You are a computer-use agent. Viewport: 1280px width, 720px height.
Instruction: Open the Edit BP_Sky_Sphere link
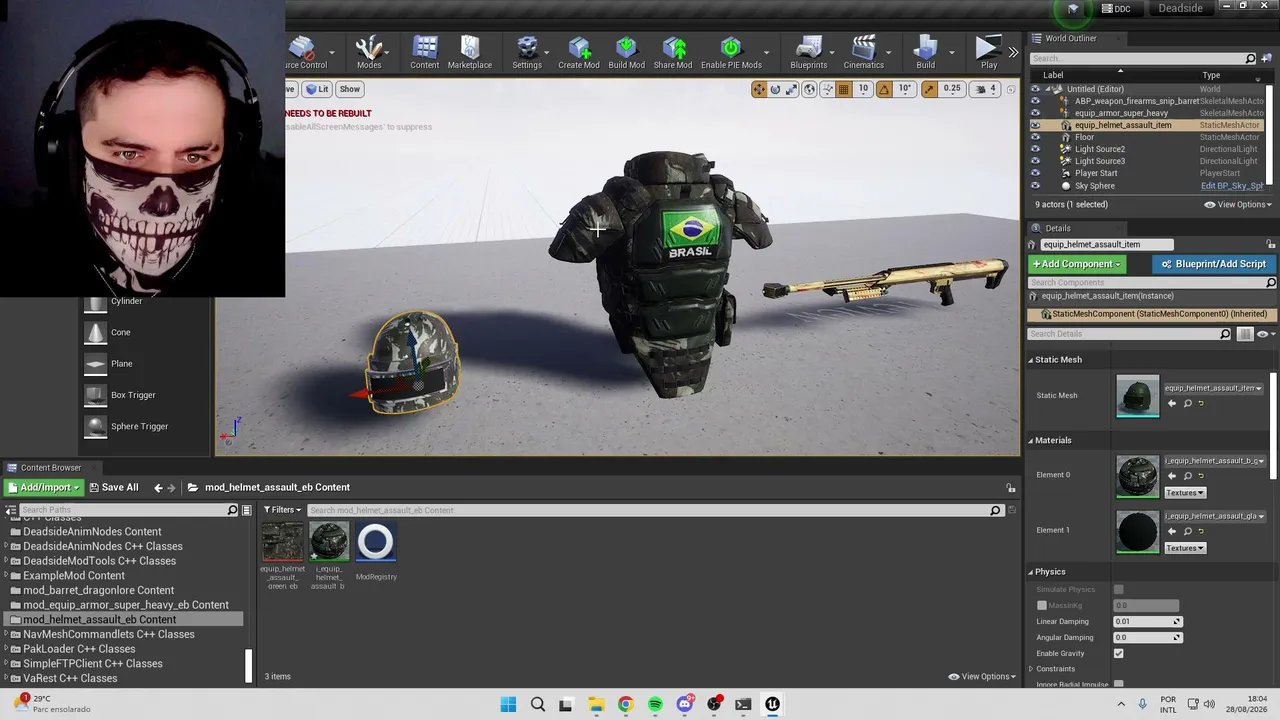point(1233,186)
